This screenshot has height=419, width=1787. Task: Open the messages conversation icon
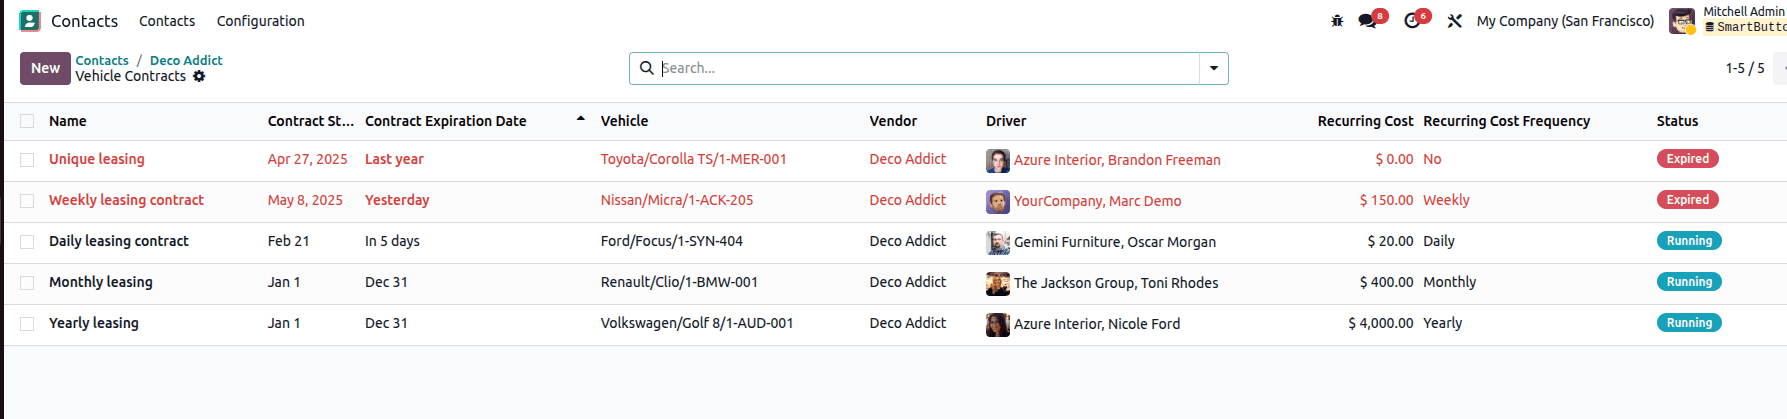[x=1367, y=21]
